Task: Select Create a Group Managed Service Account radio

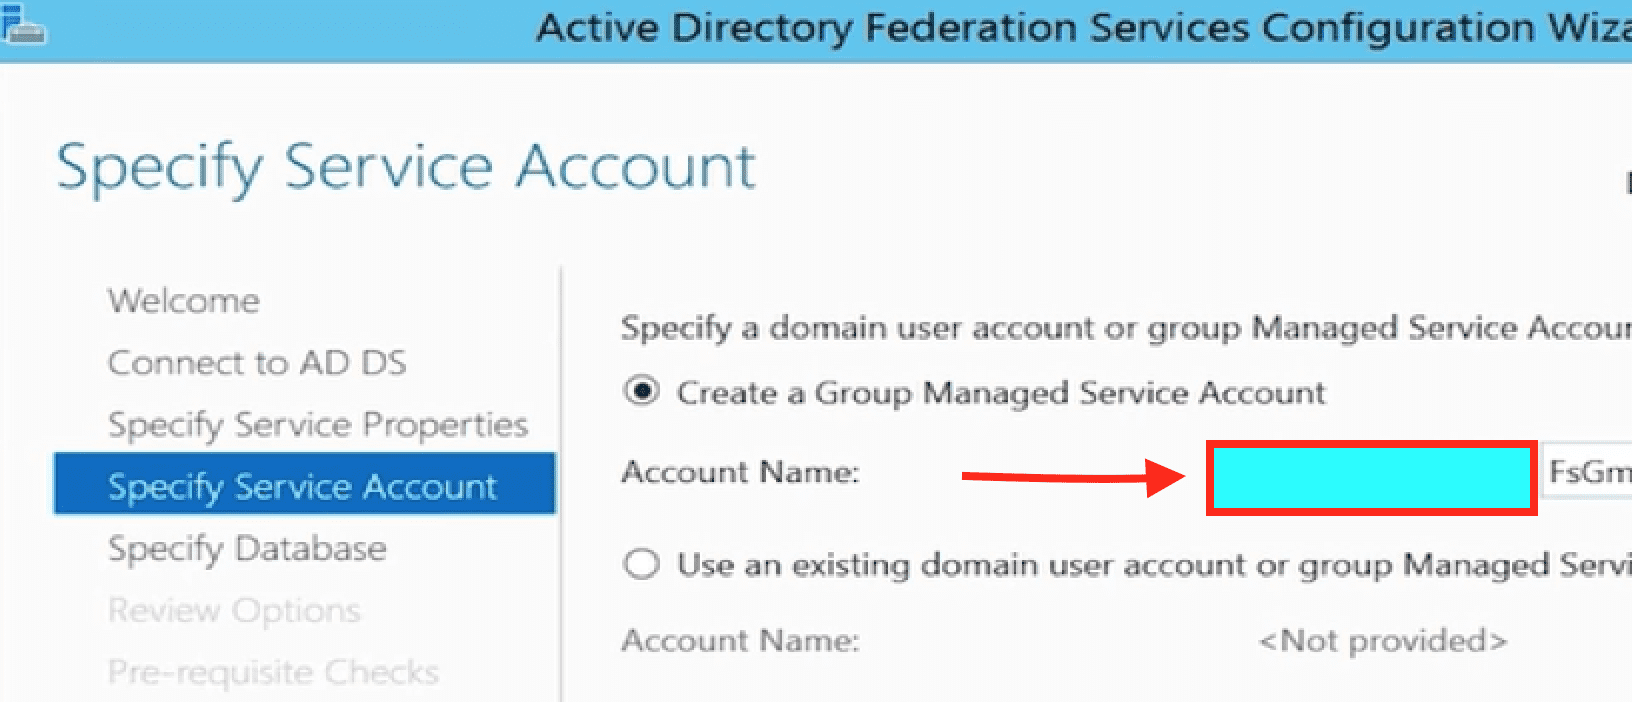Action: point(641,391)
